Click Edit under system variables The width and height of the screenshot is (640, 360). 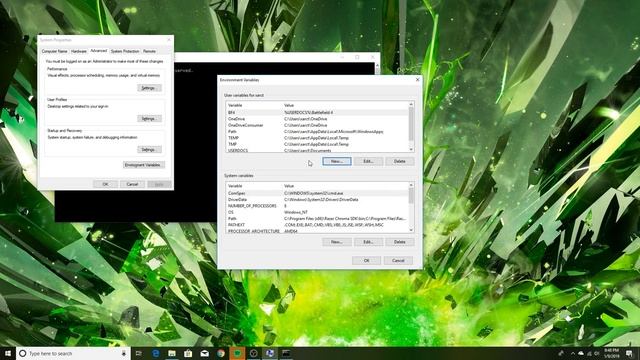pyautogui.click(x=368, y=242)
